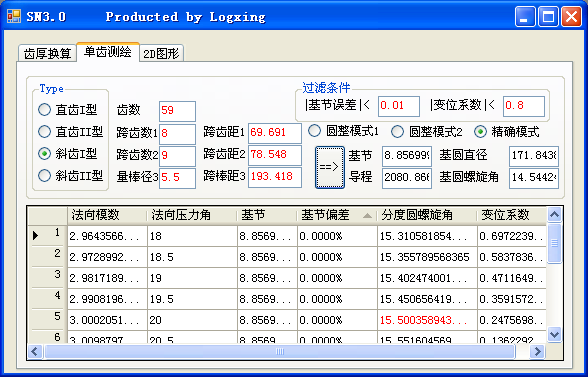588x377 pixels.
Task: Select row 1 header with arrow indicator
Action: (x=48, y=236)
